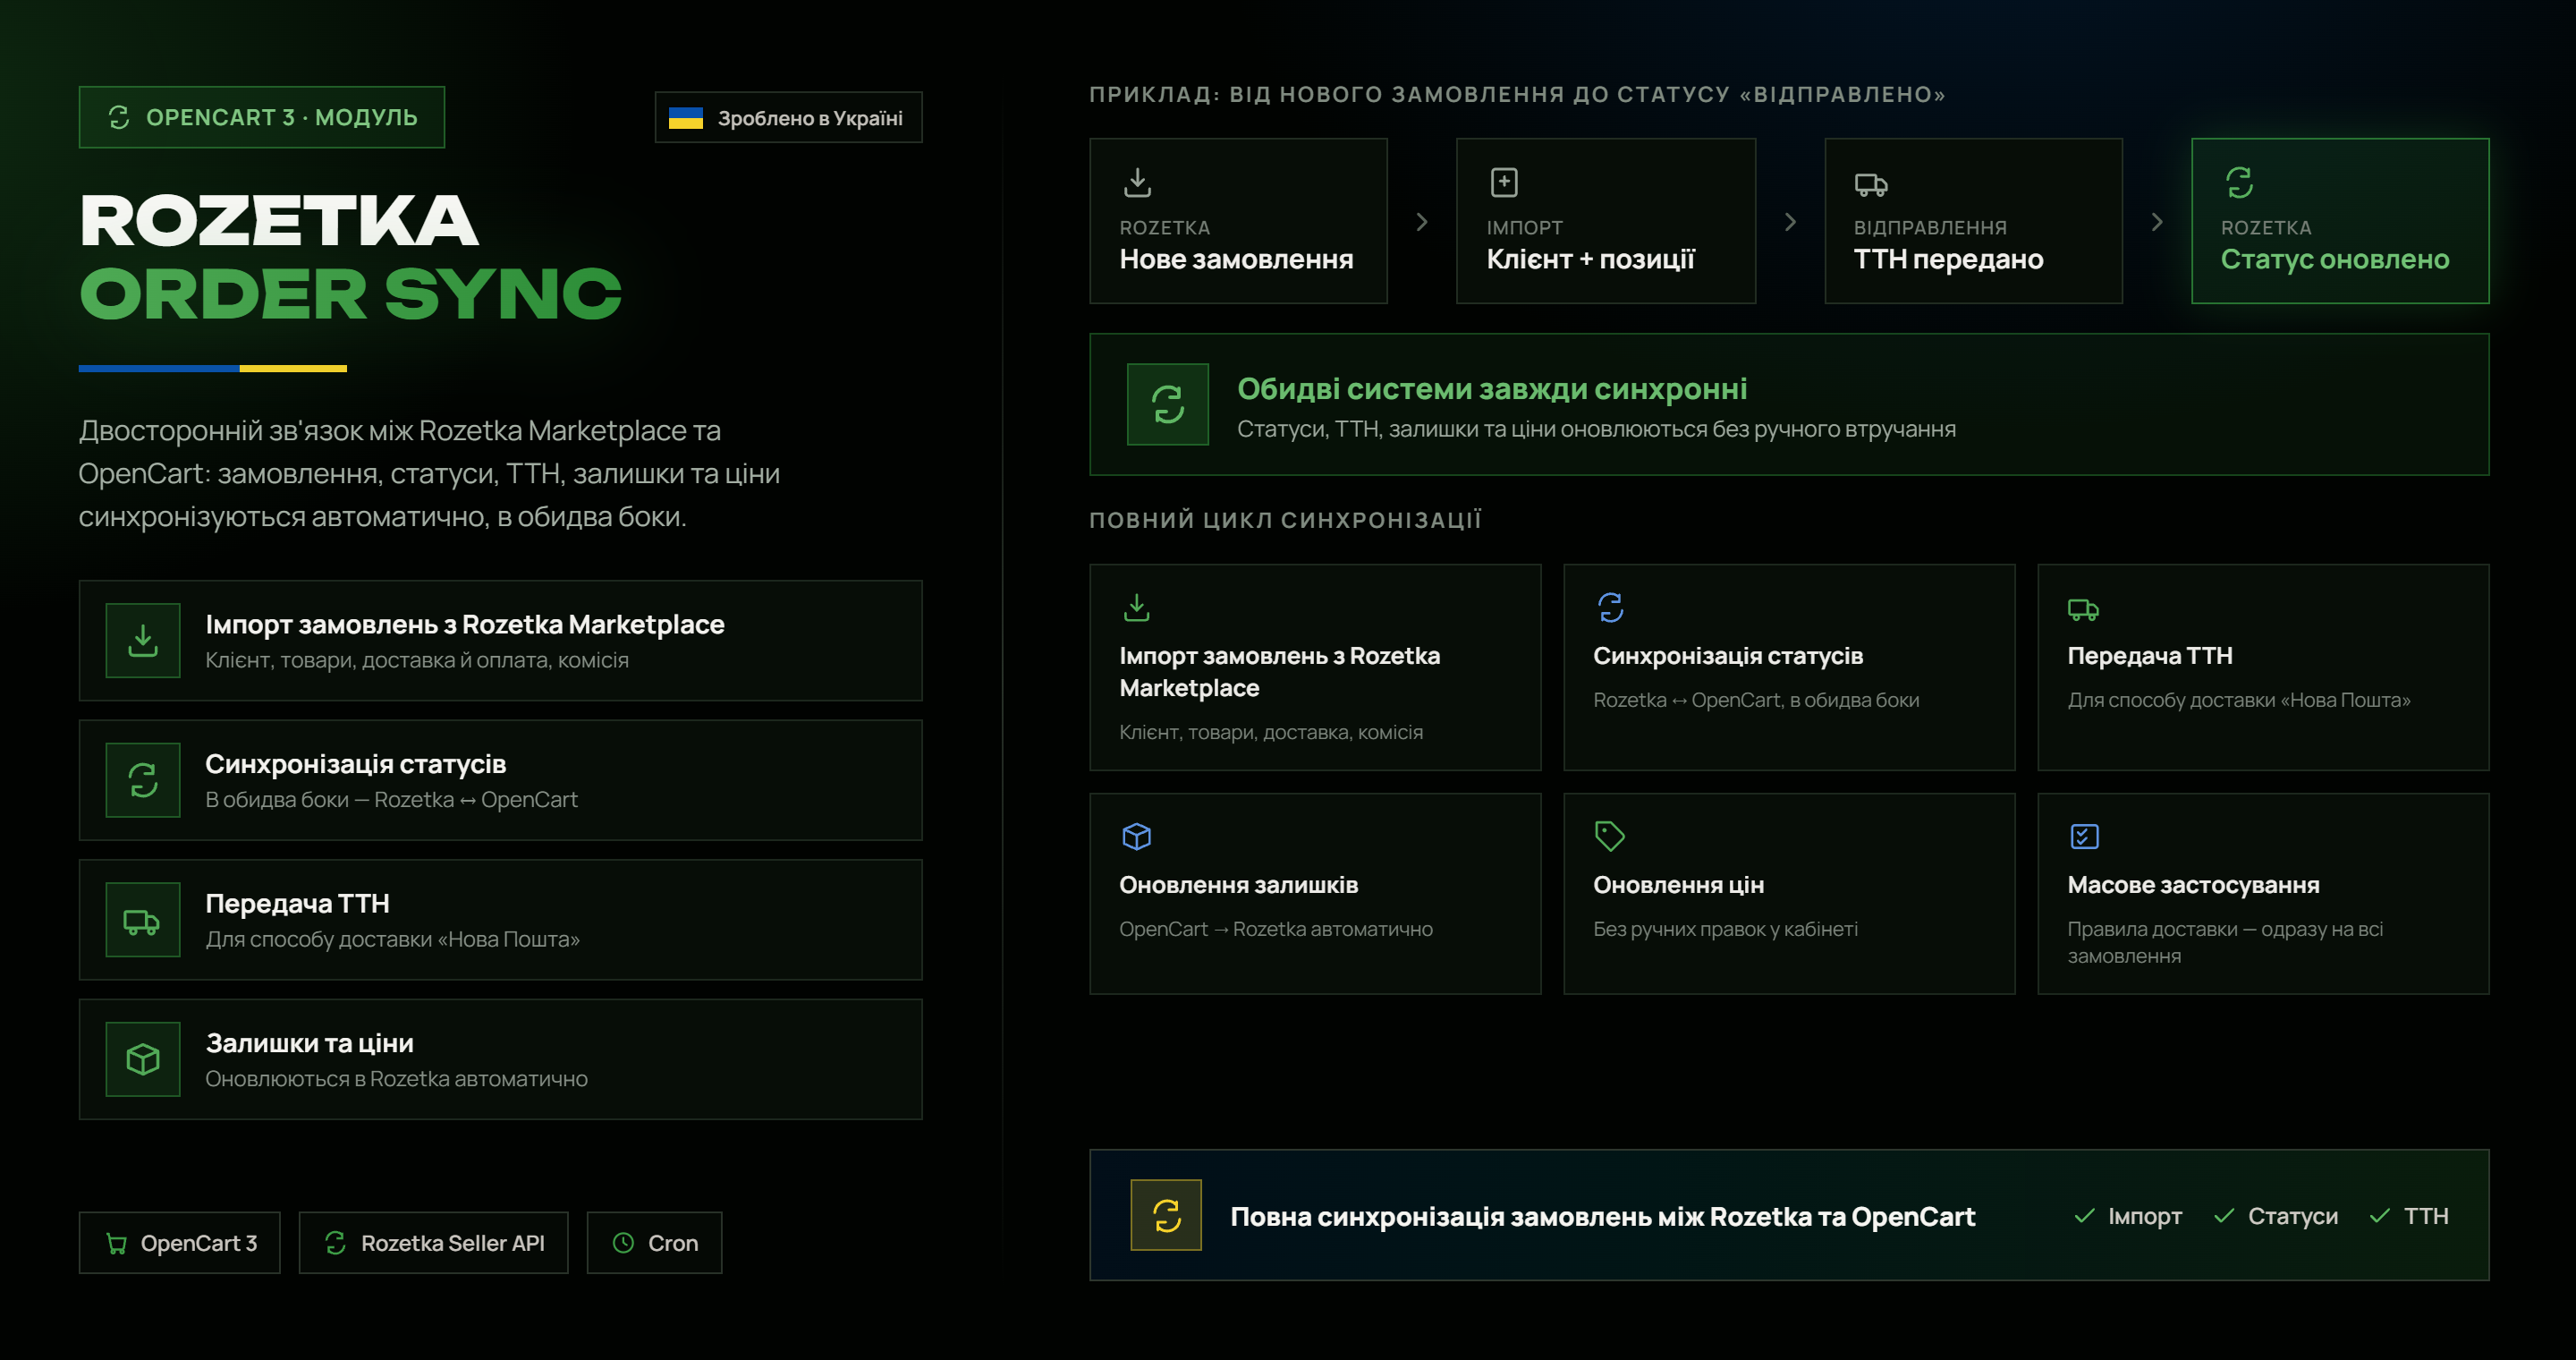This screenshot has height=1360, width=2576.
Task: Click the sync icon in the Статус оновлено step
Action: coord(2239,182)
